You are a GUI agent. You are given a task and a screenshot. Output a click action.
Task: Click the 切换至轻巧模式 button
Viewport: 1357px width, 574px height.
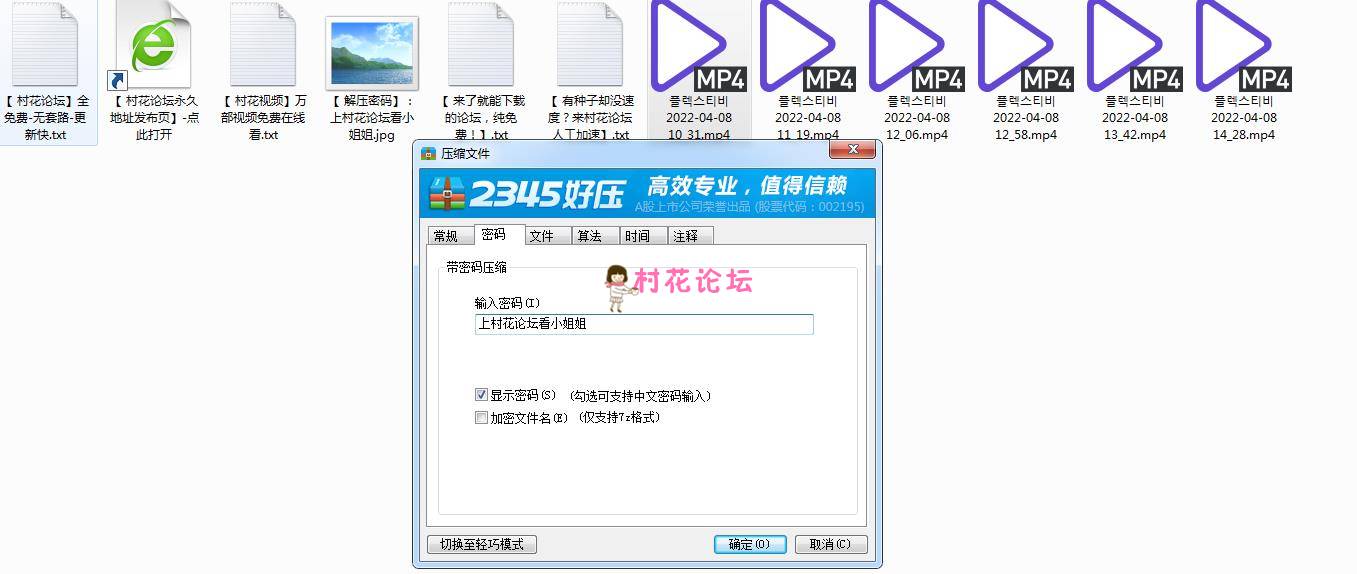click(482, 544)
